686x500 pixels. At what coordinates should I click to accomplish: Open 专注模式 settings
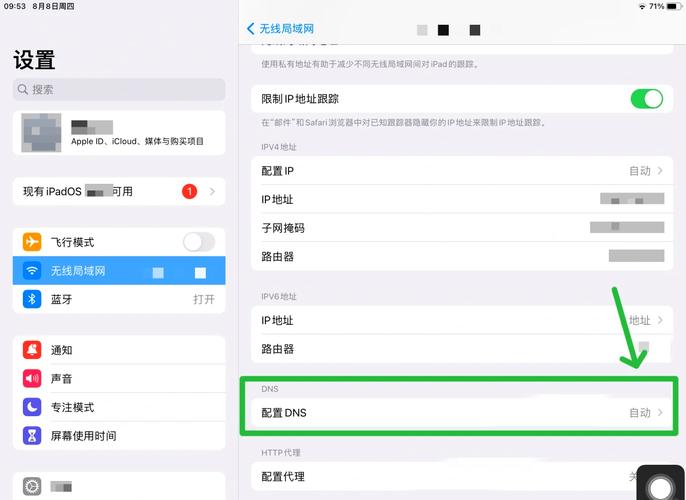119,407
